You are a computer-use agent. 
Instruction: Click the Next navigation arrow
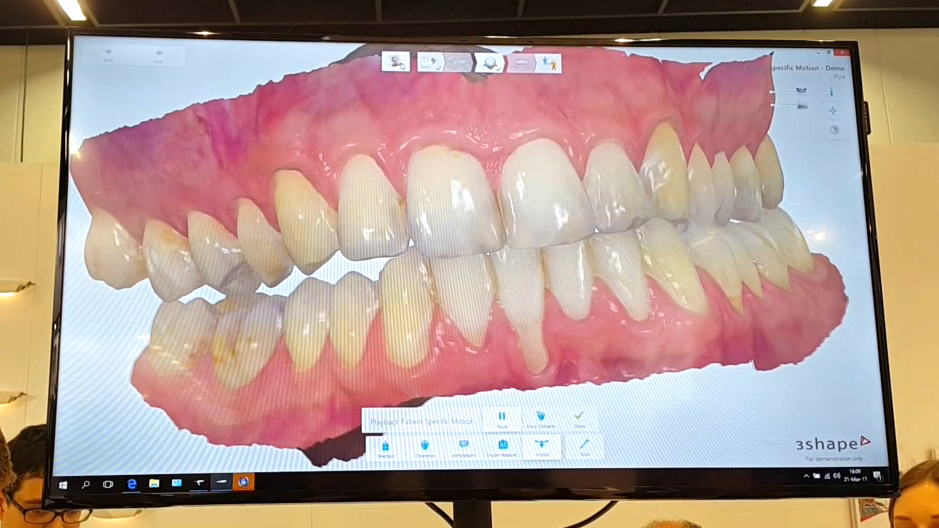[x=158, y=56]
